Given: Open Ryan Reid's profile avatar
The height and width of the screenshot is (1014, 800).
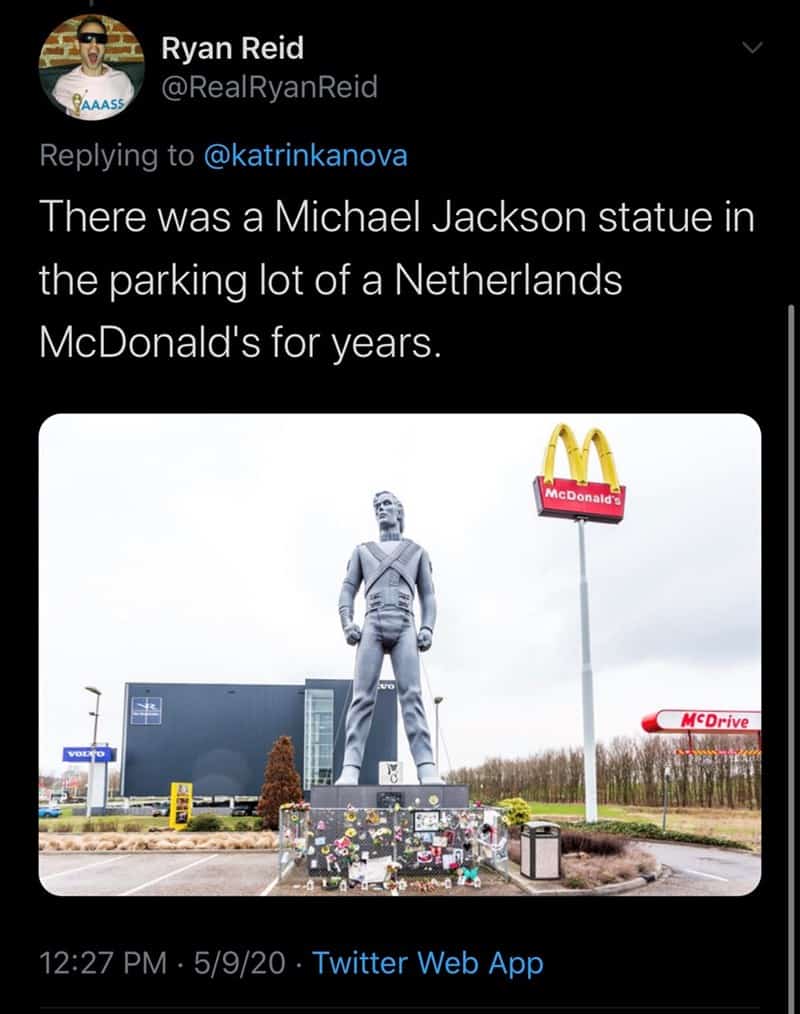Looking at the screenshot, I should pyautogui.click(x=91, y=67).
